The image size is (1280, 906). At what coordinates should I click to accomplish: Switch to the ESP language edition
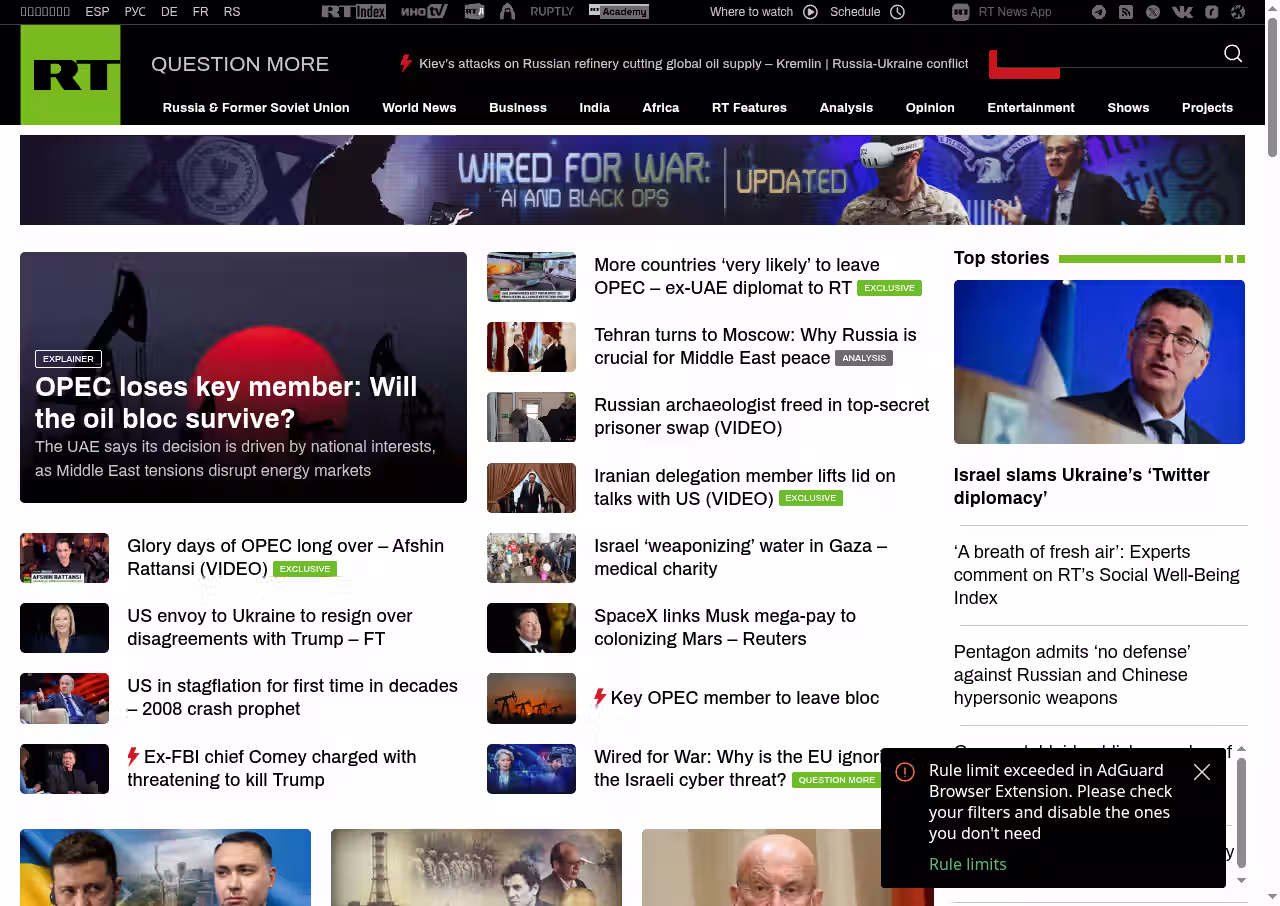coord(97,12)
